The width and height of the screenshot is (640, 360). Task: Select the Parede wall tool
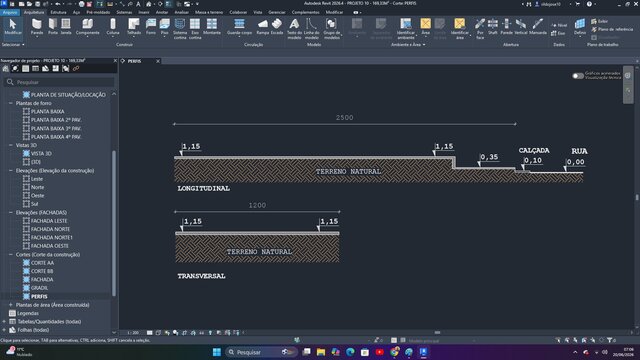[x=37, y=27]
